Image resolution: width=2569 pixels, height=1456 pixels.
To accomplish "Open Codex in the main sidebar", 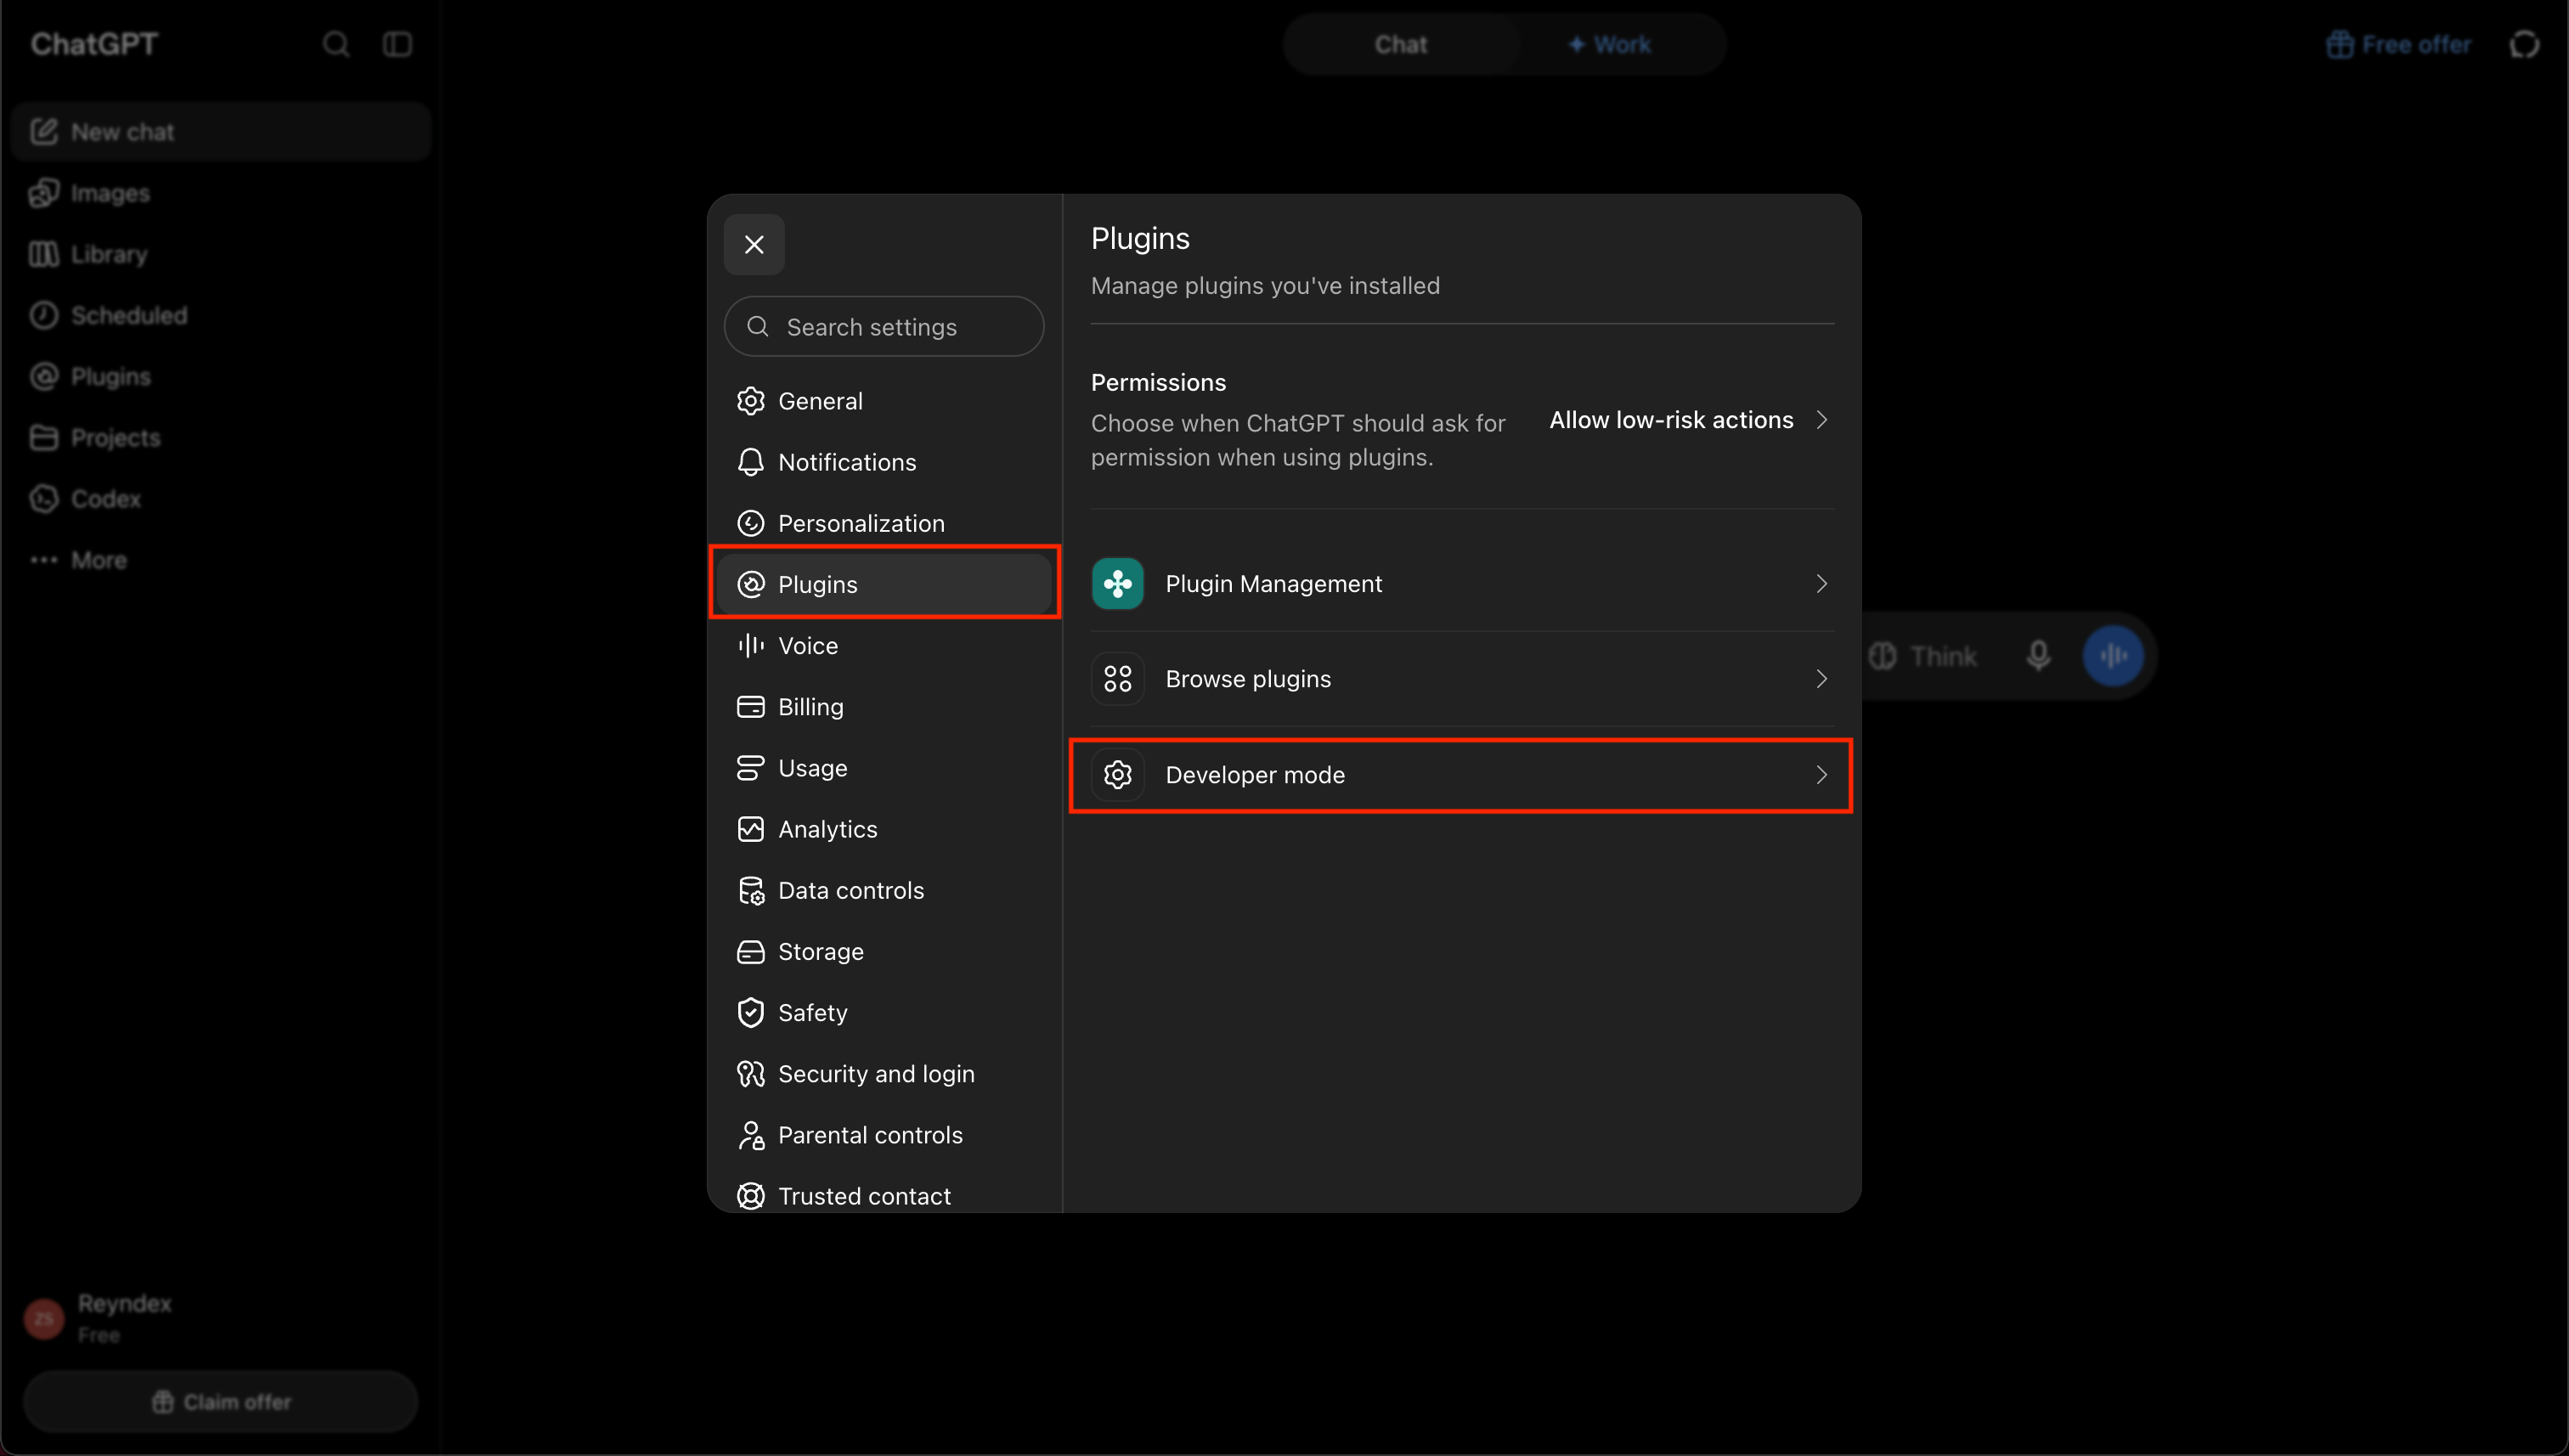I will (x=221, y=498).
